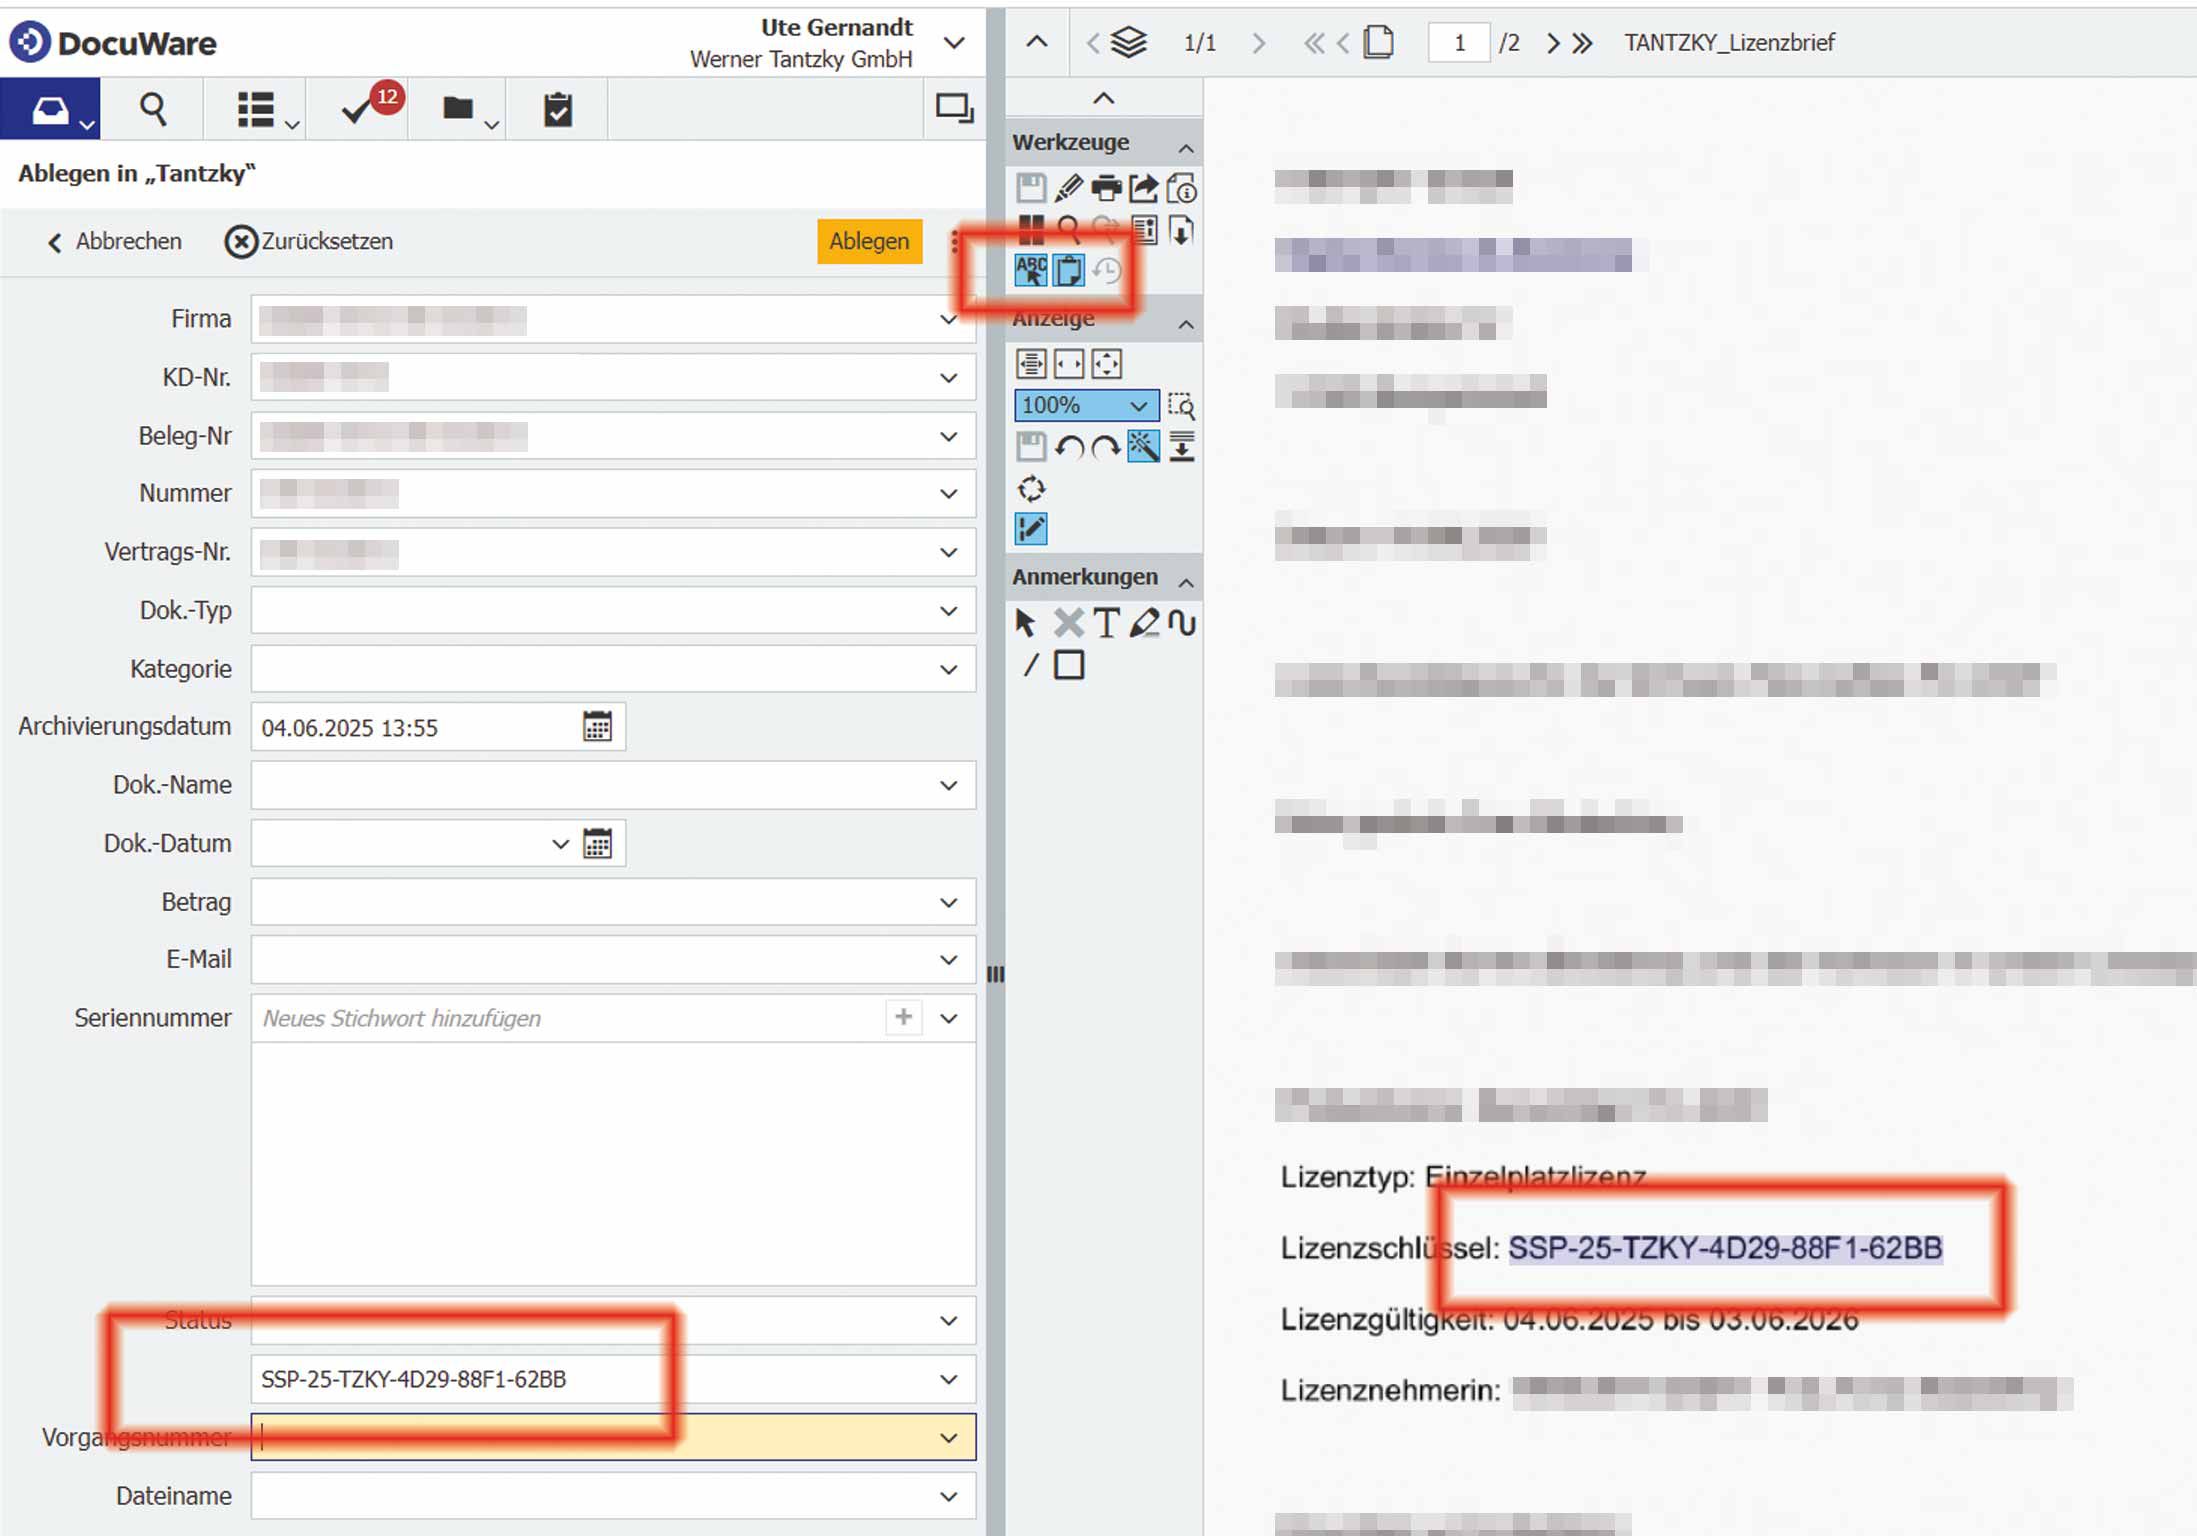The width and height of the screenshot is (2197, 1536).
Task: Click the grayed history clock icon
Action: 1107,271
